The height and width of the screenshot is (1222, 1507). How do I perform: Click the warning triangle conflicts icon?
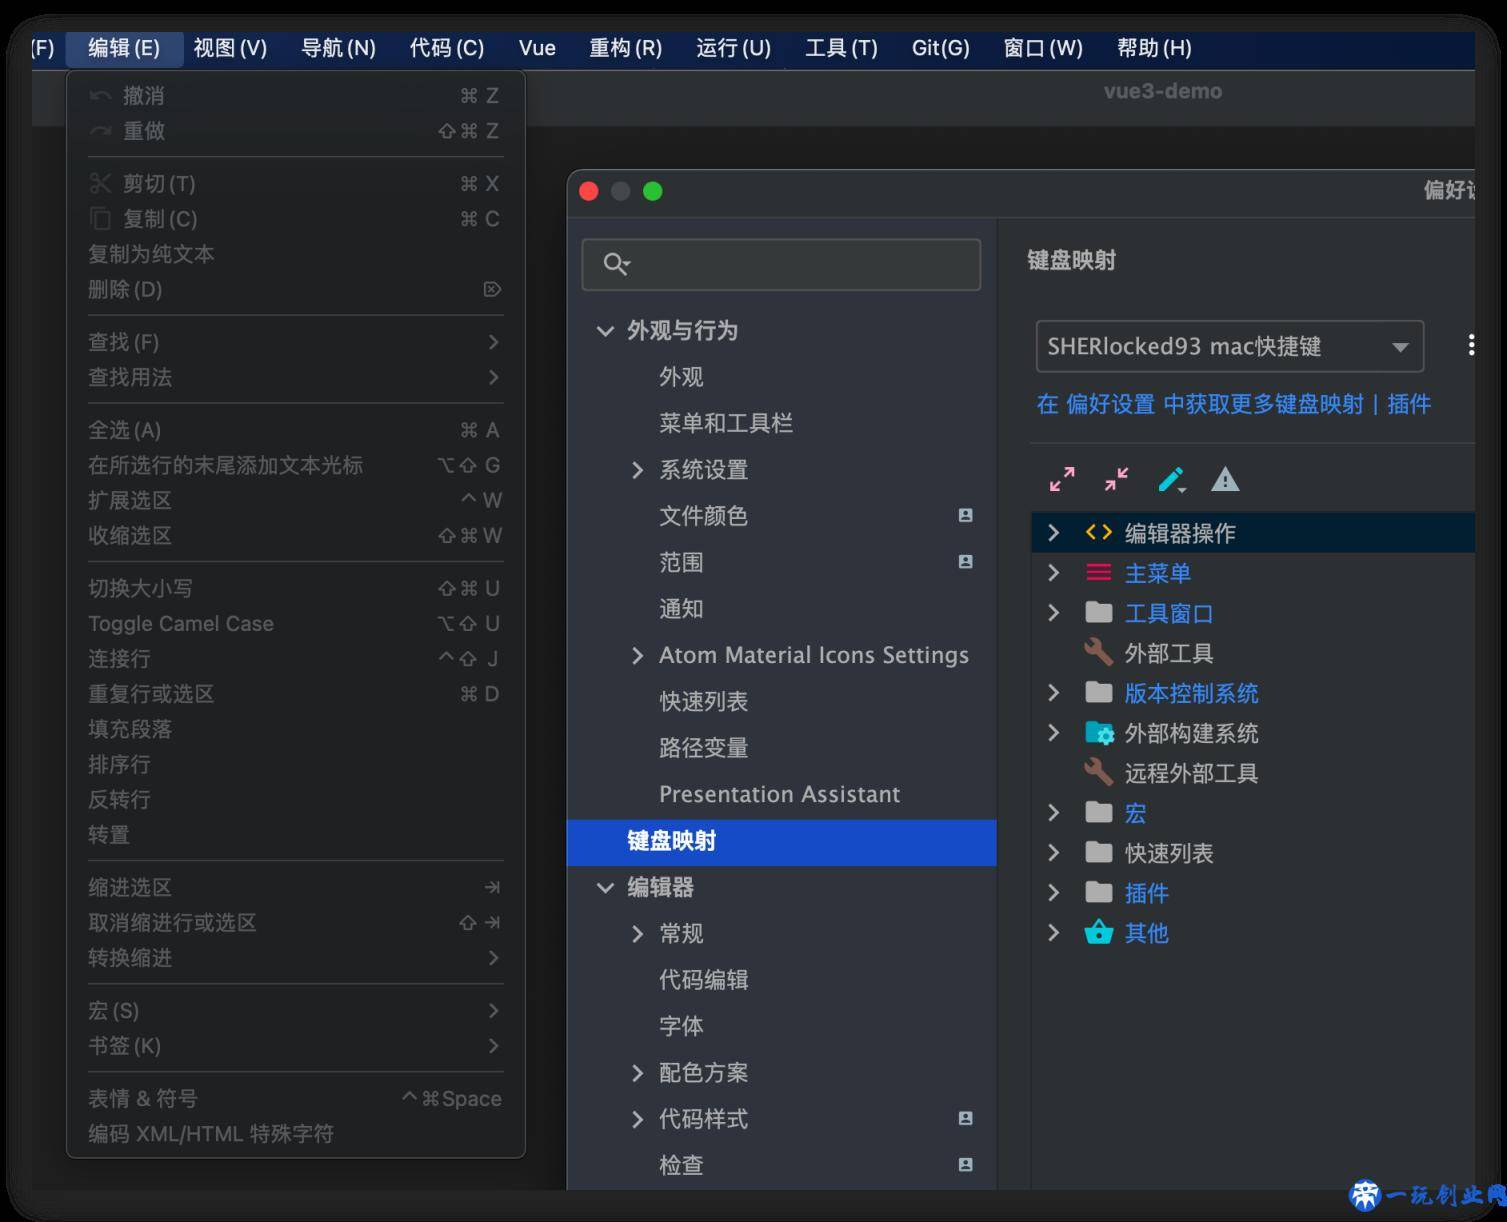coord(1225,480)
